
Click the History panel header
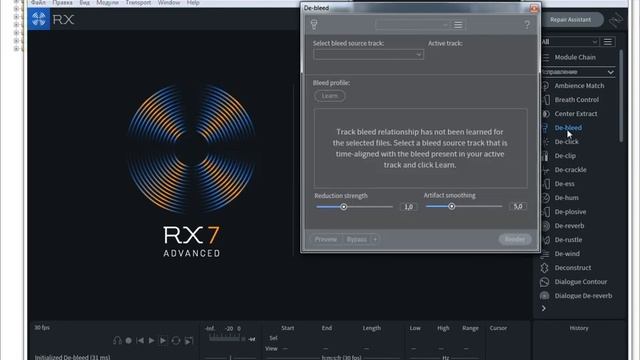tap(579, 328)
